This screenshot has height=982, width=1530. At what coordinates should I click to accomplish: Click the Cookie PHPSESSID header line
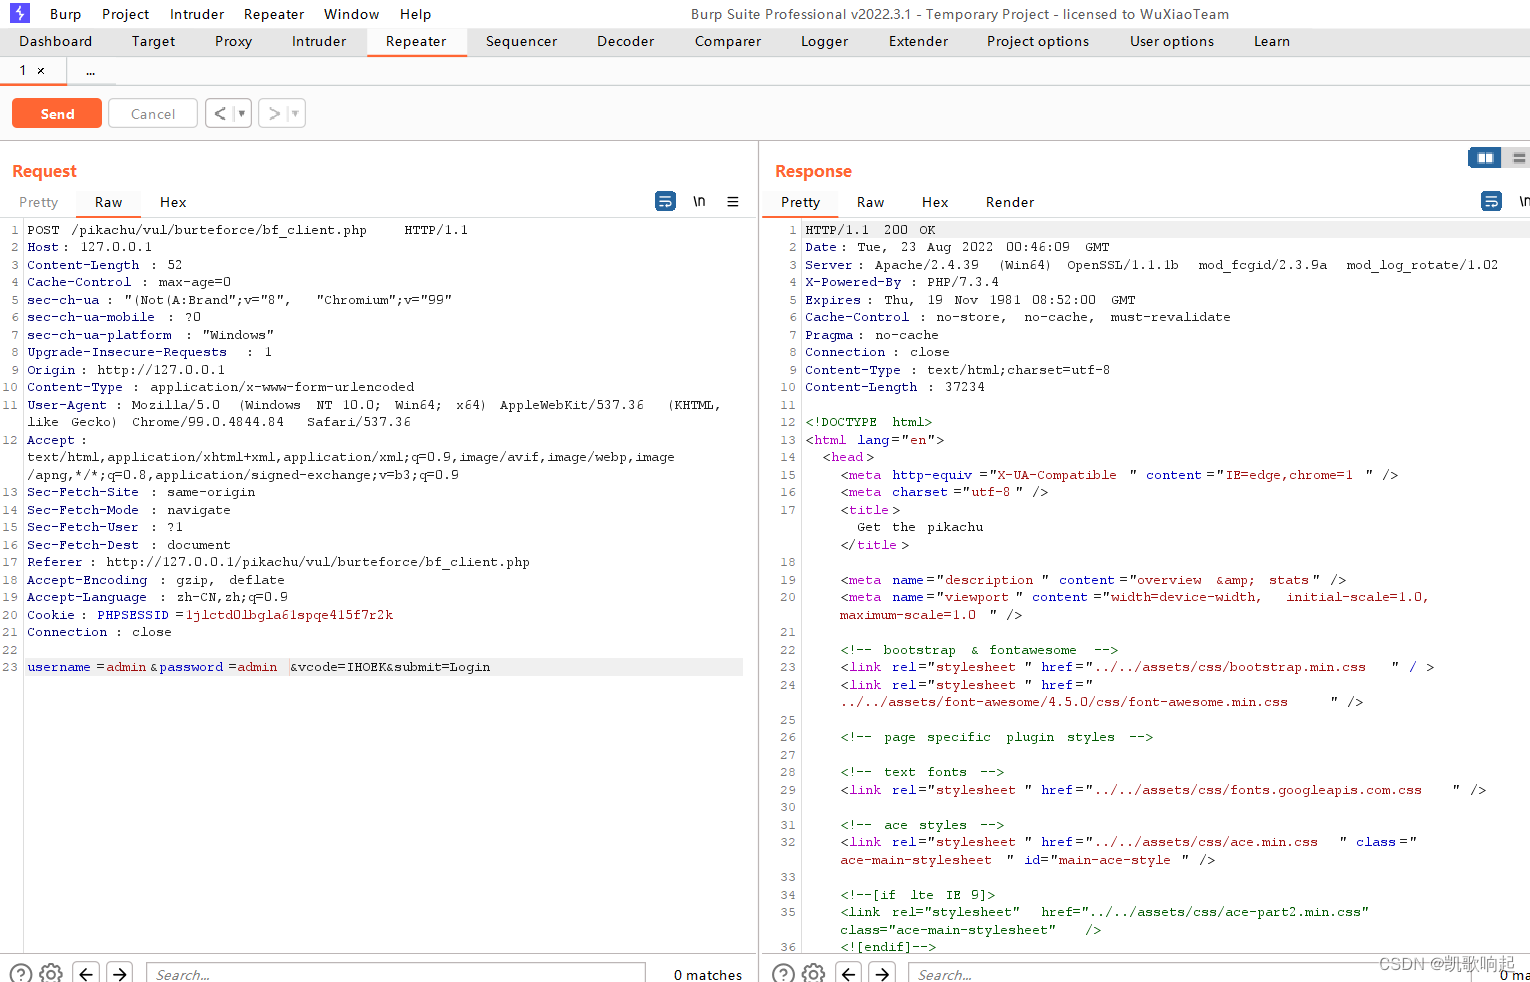pyautogui.click(x=210, y=615)
